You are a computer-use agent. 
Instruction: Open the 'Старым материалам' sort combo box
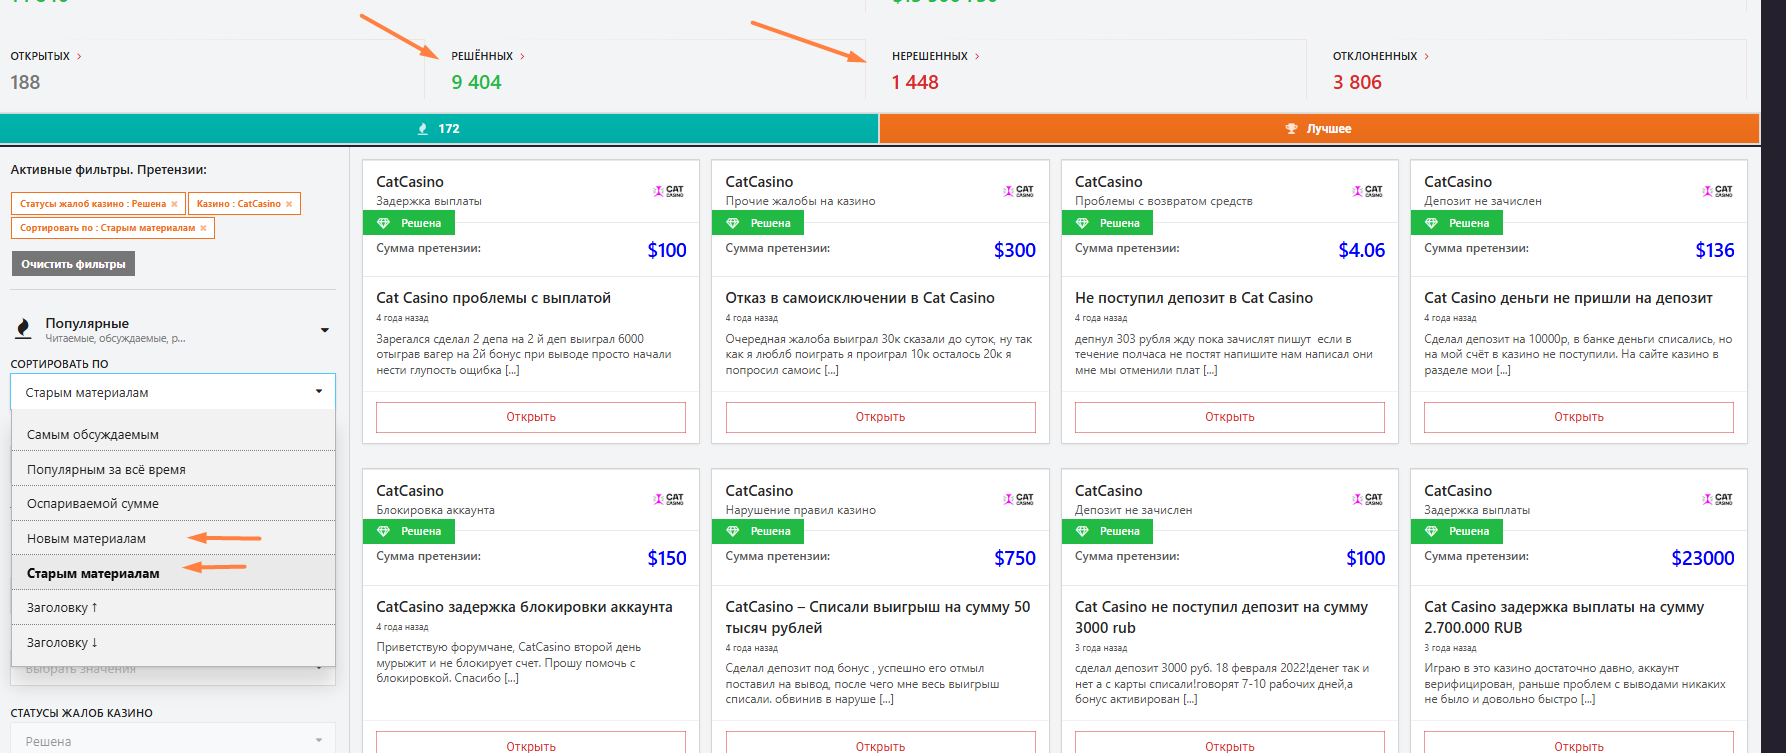tap(173, 392)
